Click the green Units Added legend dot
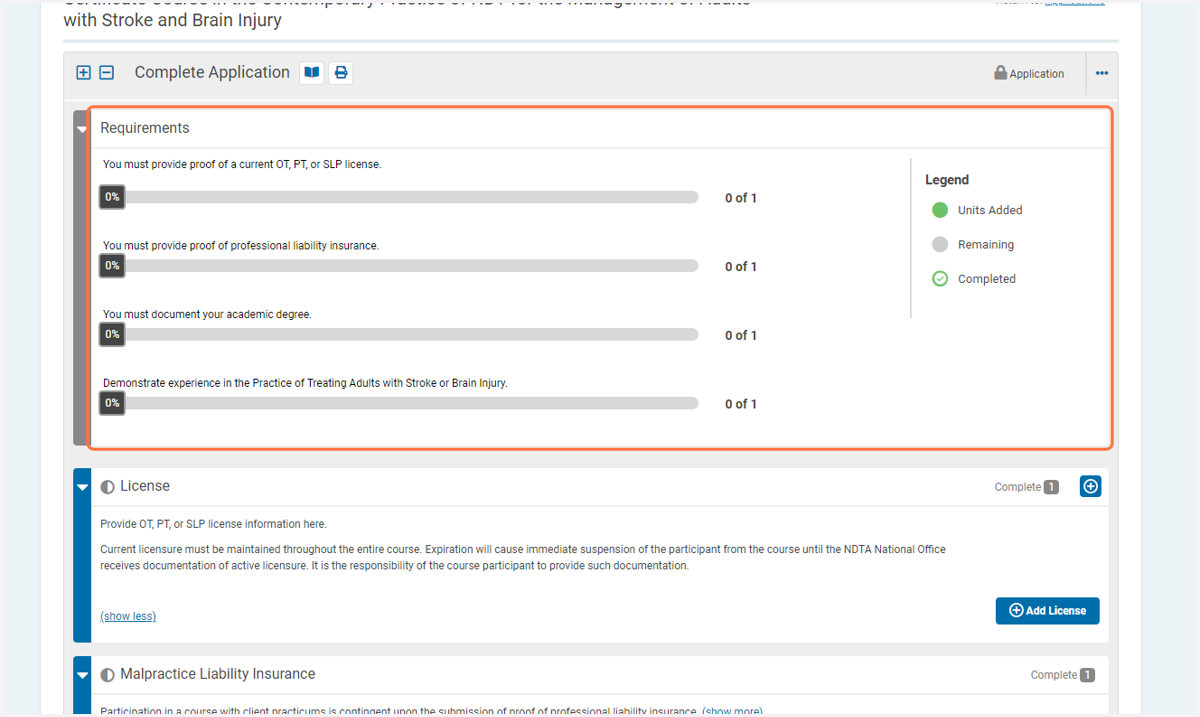Image resolution: width=1200 pixels, height=717 pixels. [x=940, y=210]
